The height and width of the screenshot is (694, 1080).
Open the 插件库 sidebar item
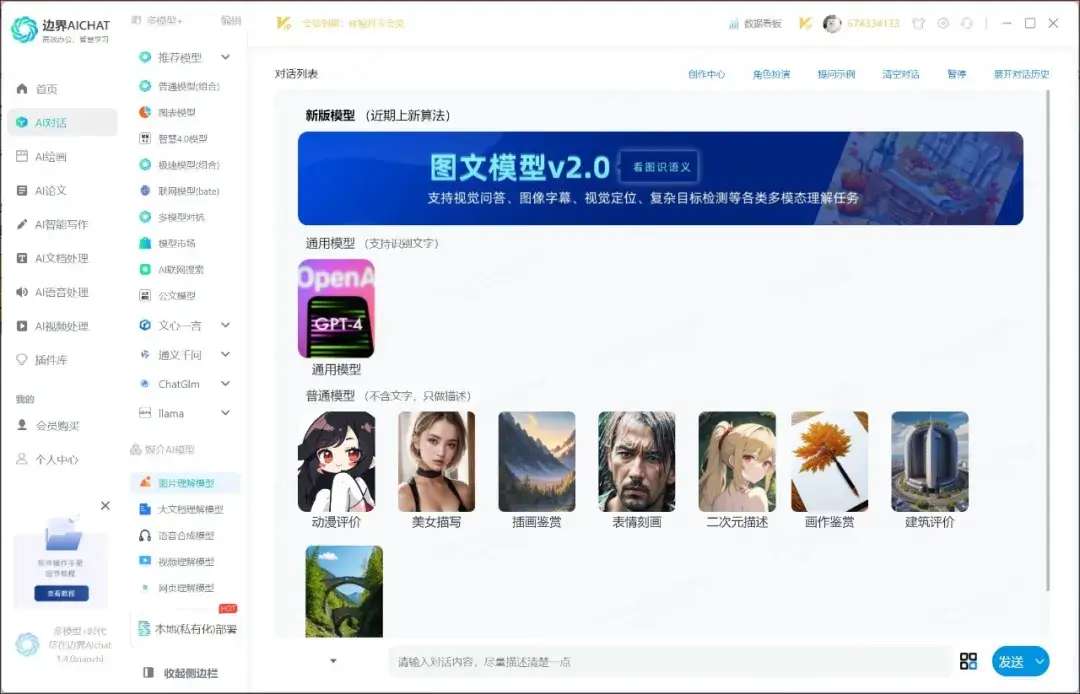coord(50,360)
